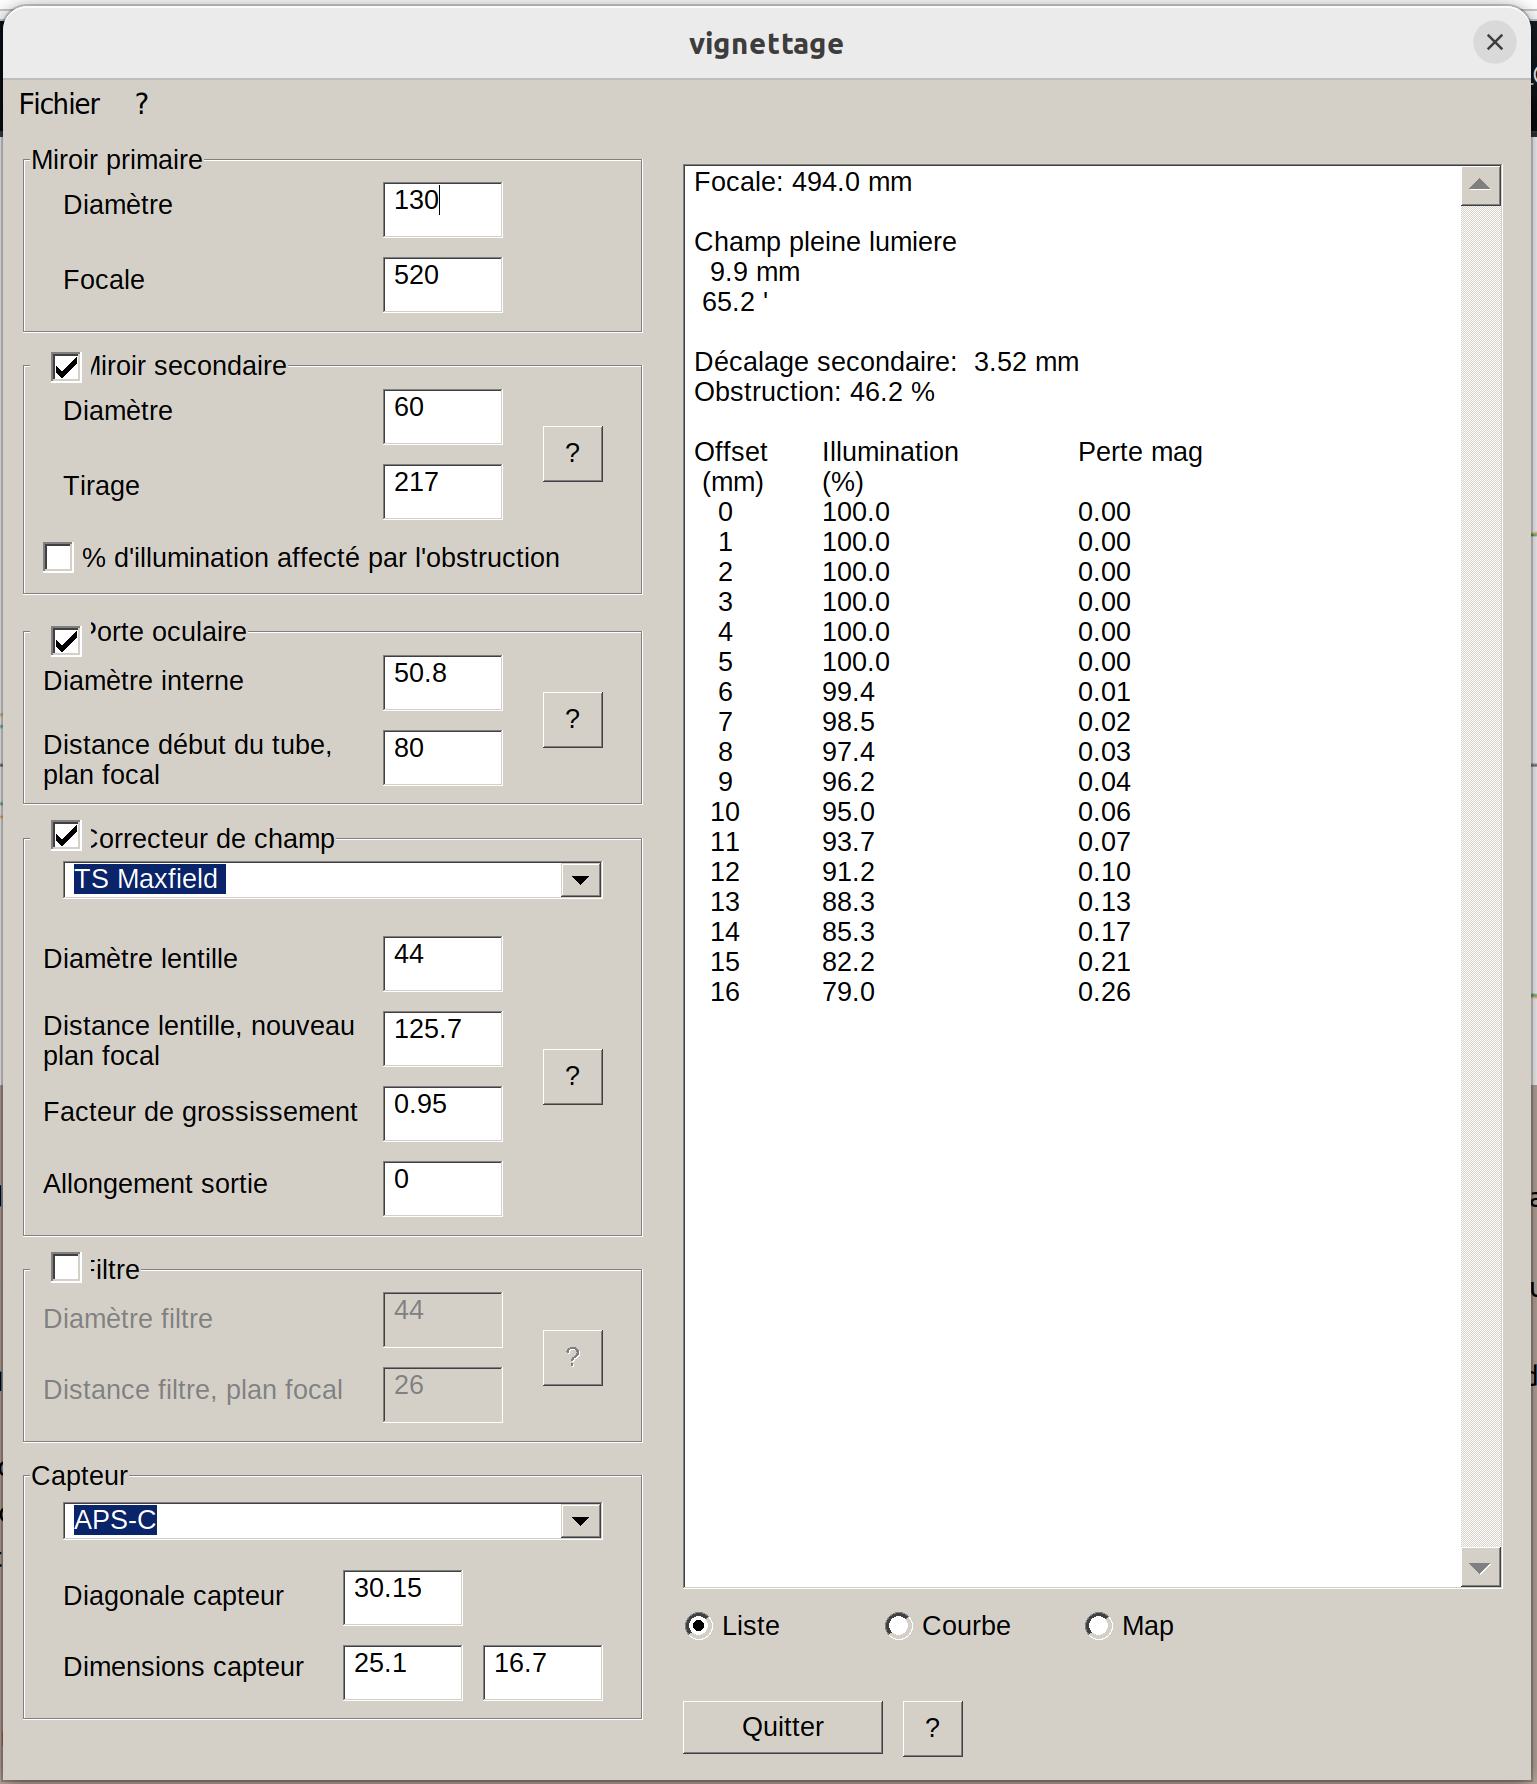Click the Obstruction: 46.2 % result line

(814, 392)
